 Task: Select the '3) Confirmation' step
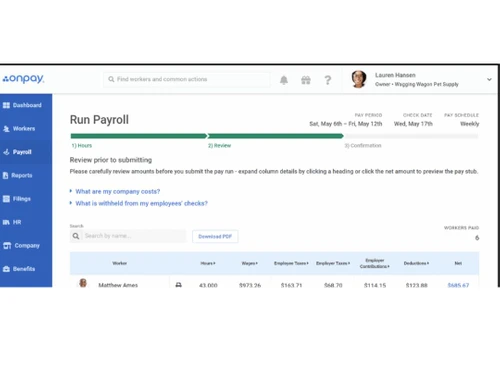tap(363, 146)
